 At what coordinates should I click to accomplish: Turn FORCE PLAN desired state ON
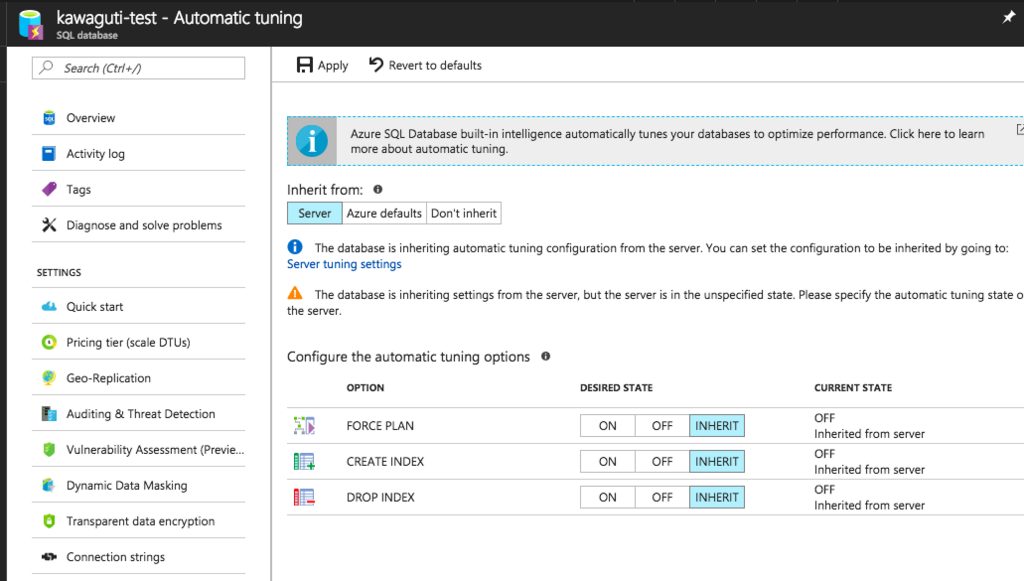608,426
